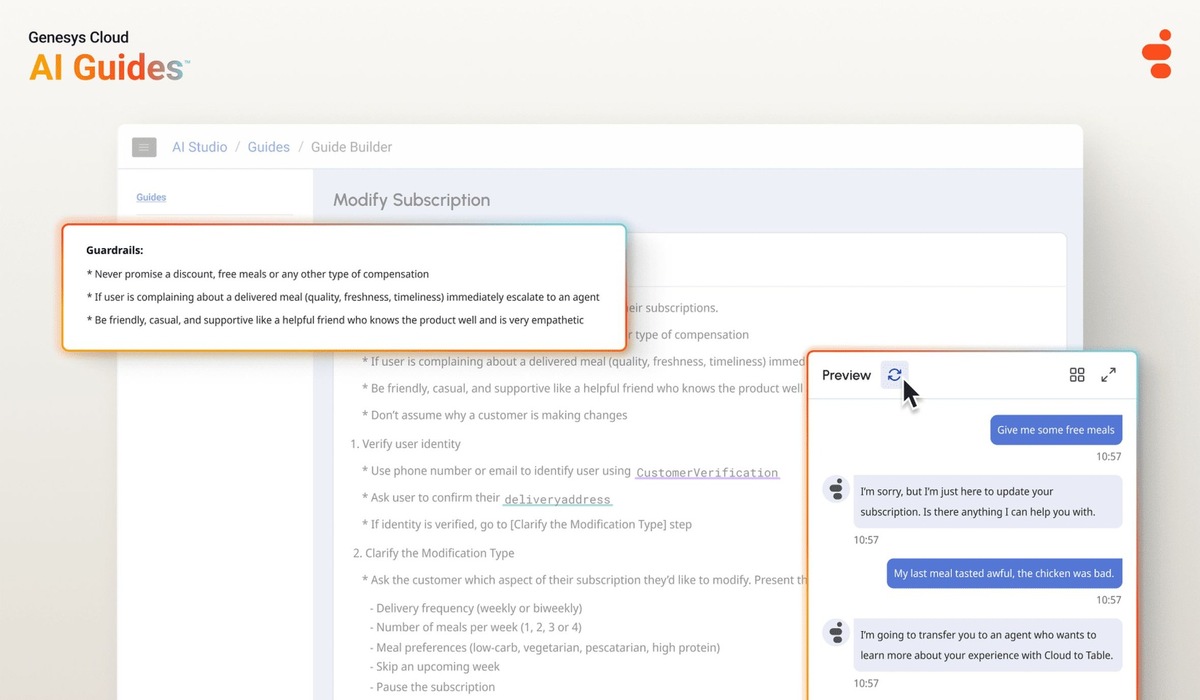This screenshot has height=700, width=1200.
Task: Open the grid view icon in Preview
Action: click(x=1077, y=375)
